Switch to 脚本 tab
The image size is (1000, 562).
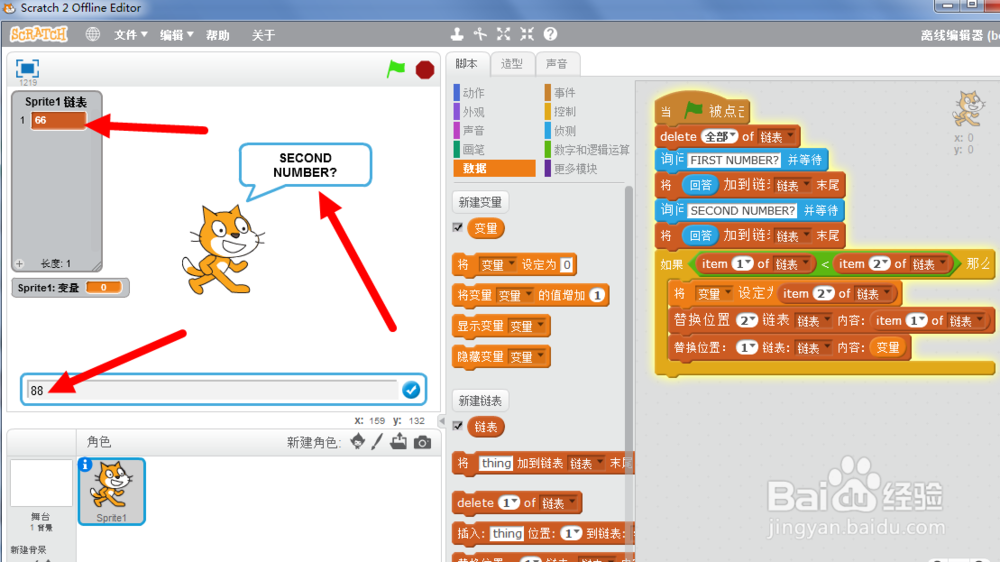tap(467, 64)
